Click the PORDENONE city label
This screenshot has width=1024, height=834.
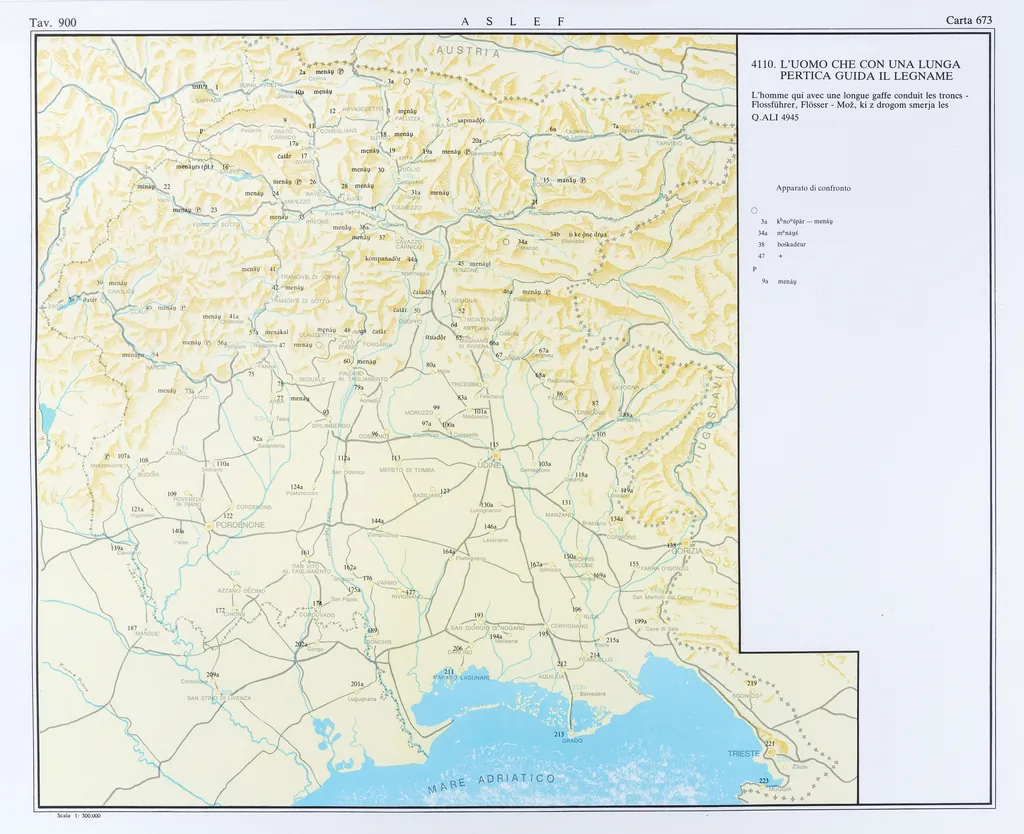click(x=237, y=524)
